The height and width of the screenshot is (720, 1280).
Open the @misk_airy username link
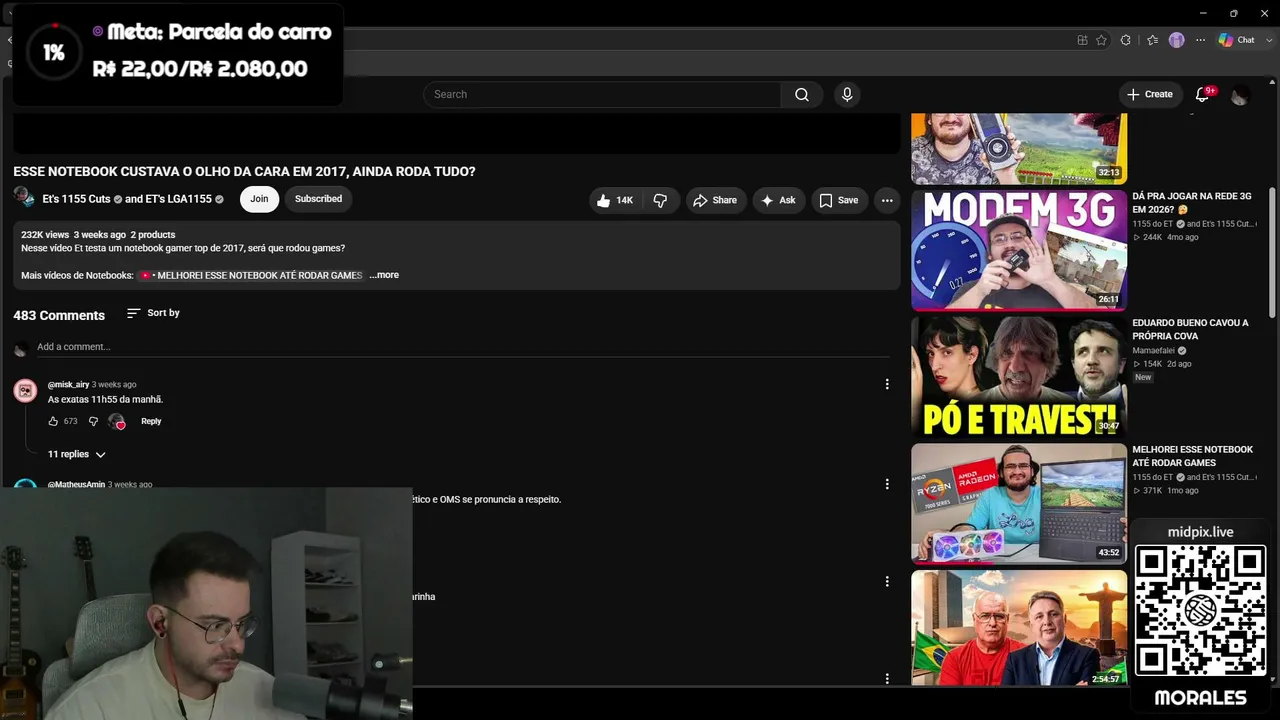coord(68,384)
